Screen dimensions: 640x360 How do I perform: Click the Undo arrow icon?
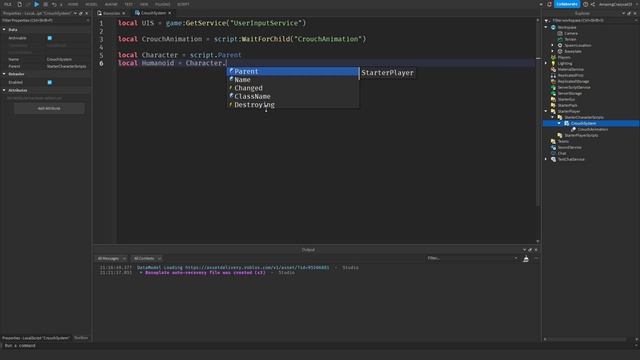[54, 4]
